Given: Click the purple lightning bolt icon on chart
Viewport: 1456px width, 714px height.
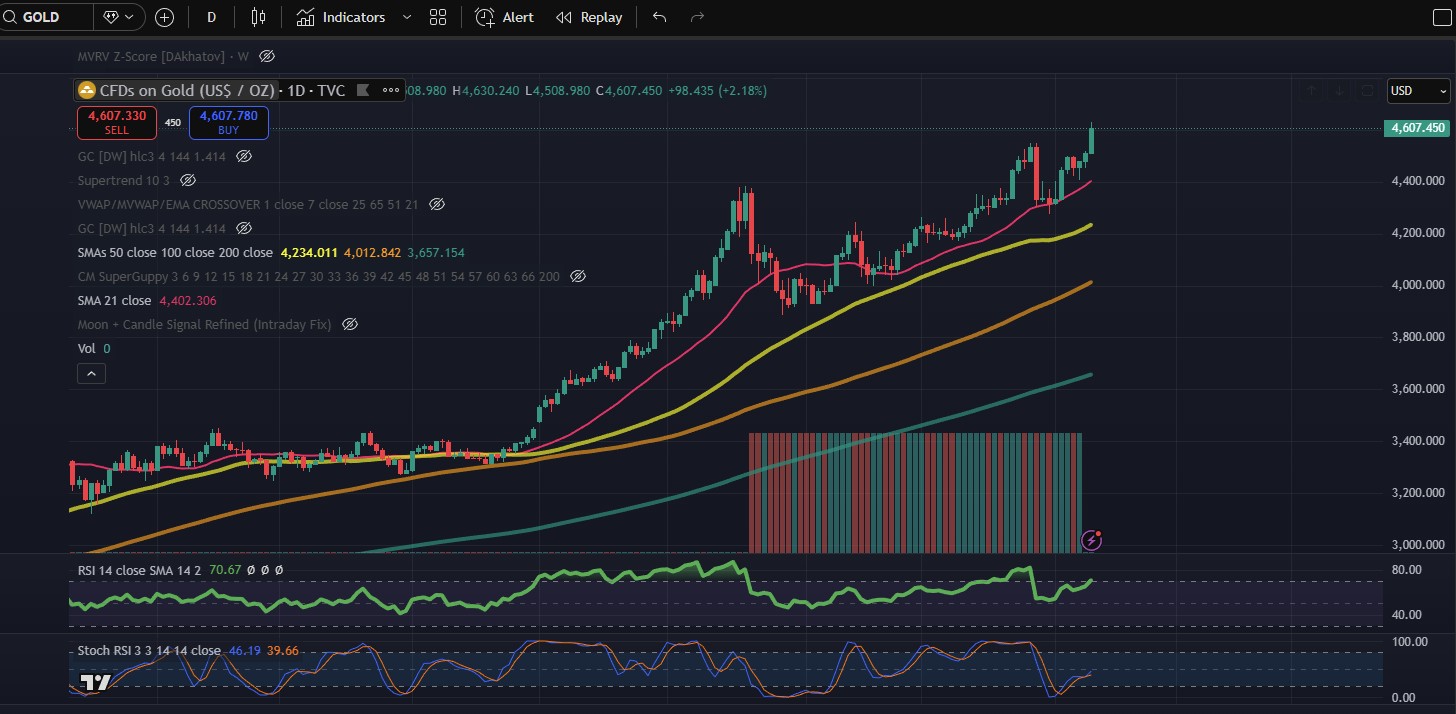Looking at the screenshot, I should [1092, 541].
